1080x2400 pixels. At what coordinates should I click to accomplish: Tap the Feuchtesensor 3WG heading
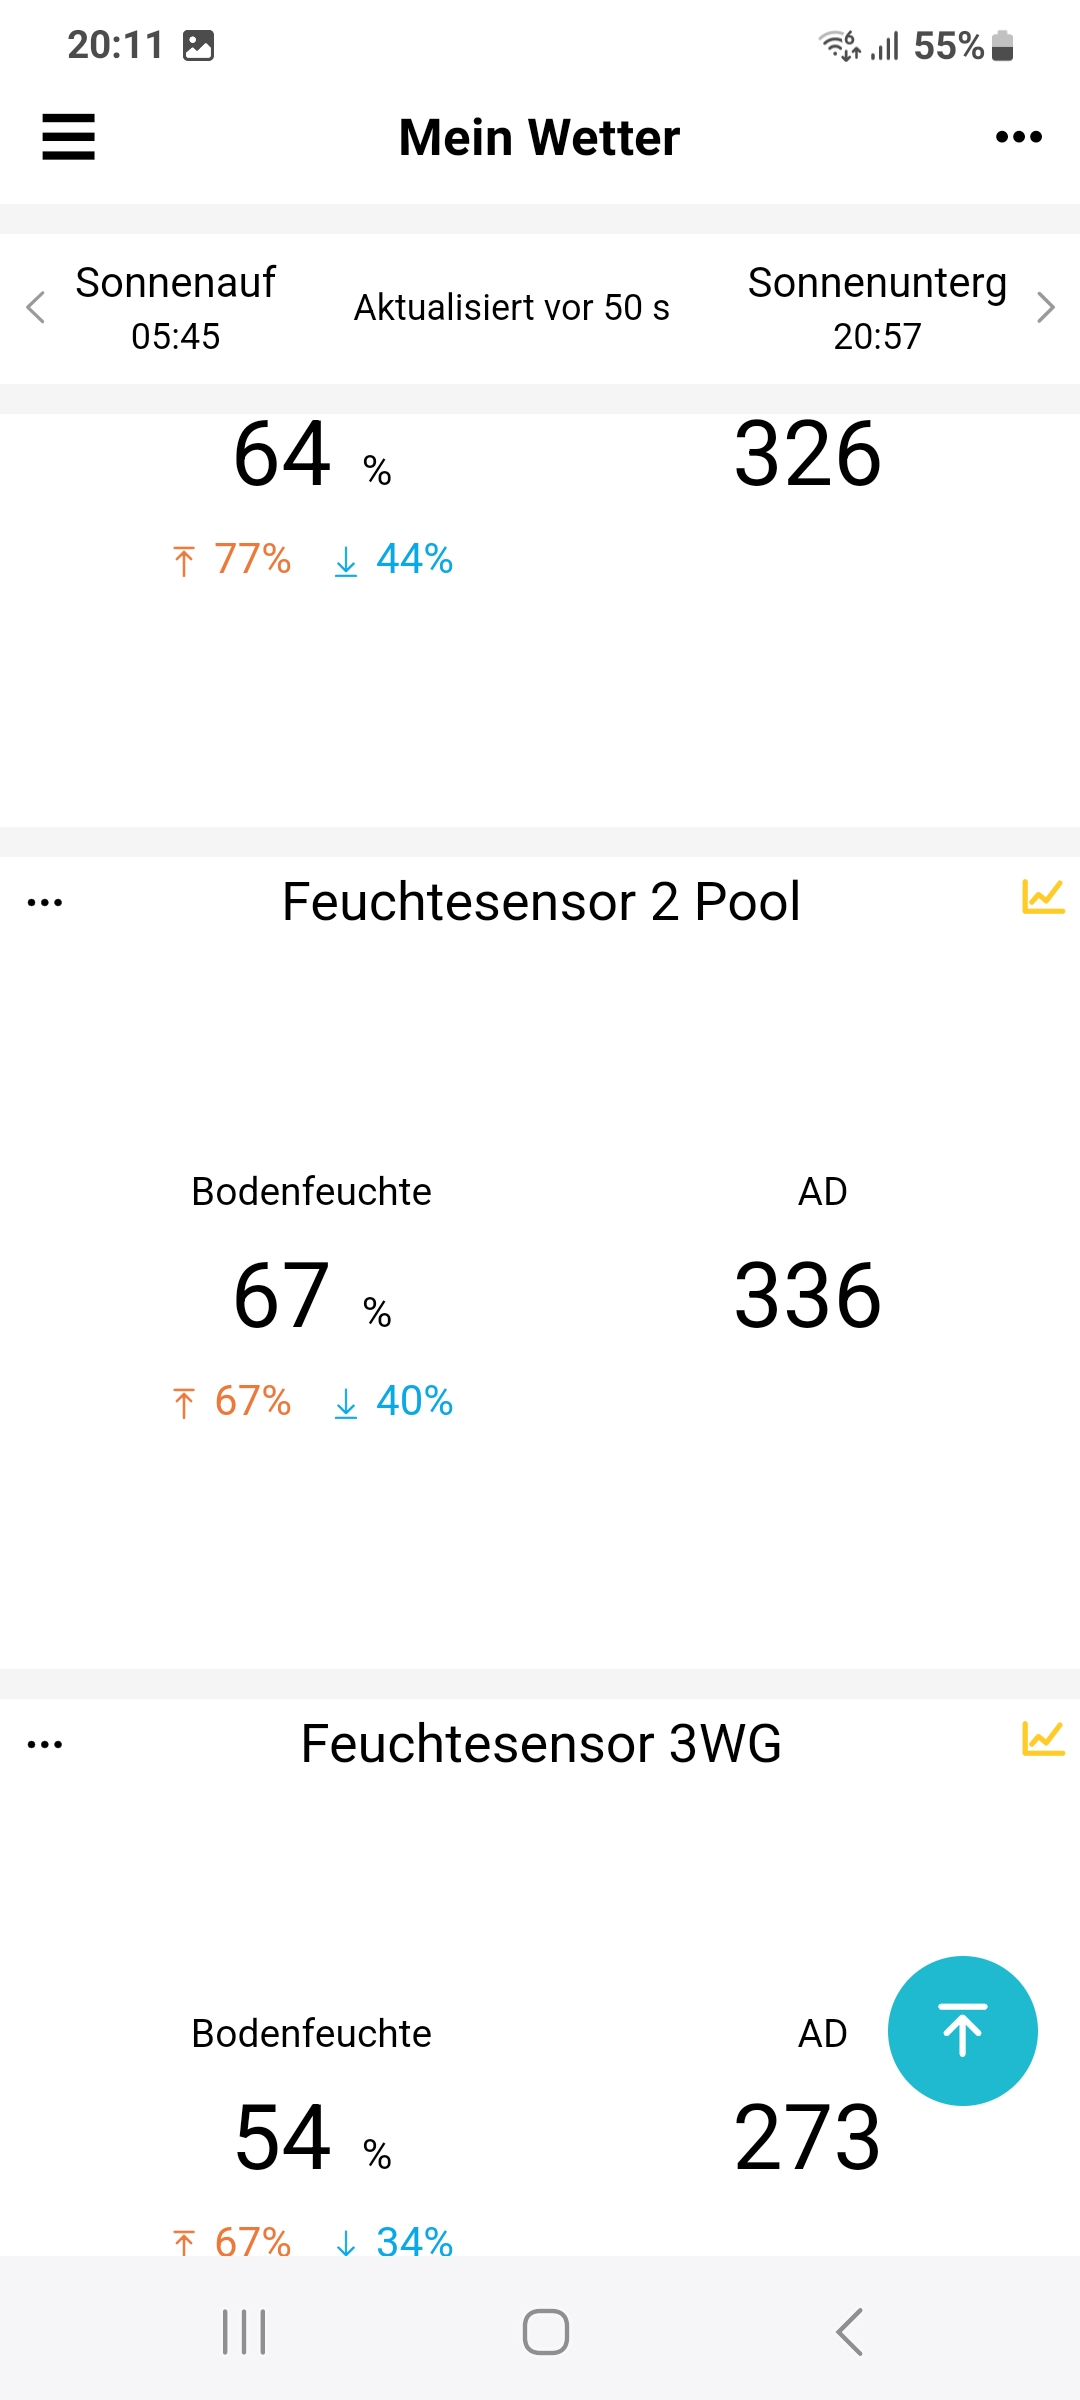pyautogui.click(x=541, y=1744)
